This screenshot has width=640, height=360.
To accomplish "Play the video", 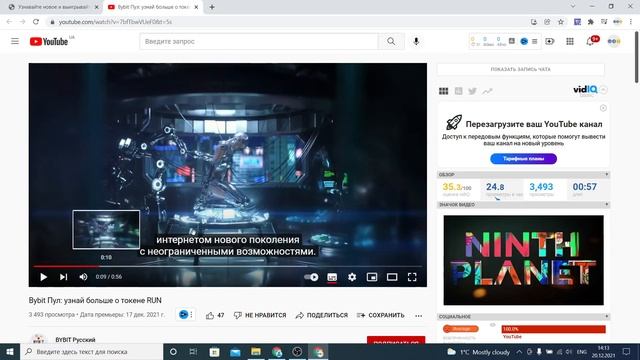I will 43,277.
